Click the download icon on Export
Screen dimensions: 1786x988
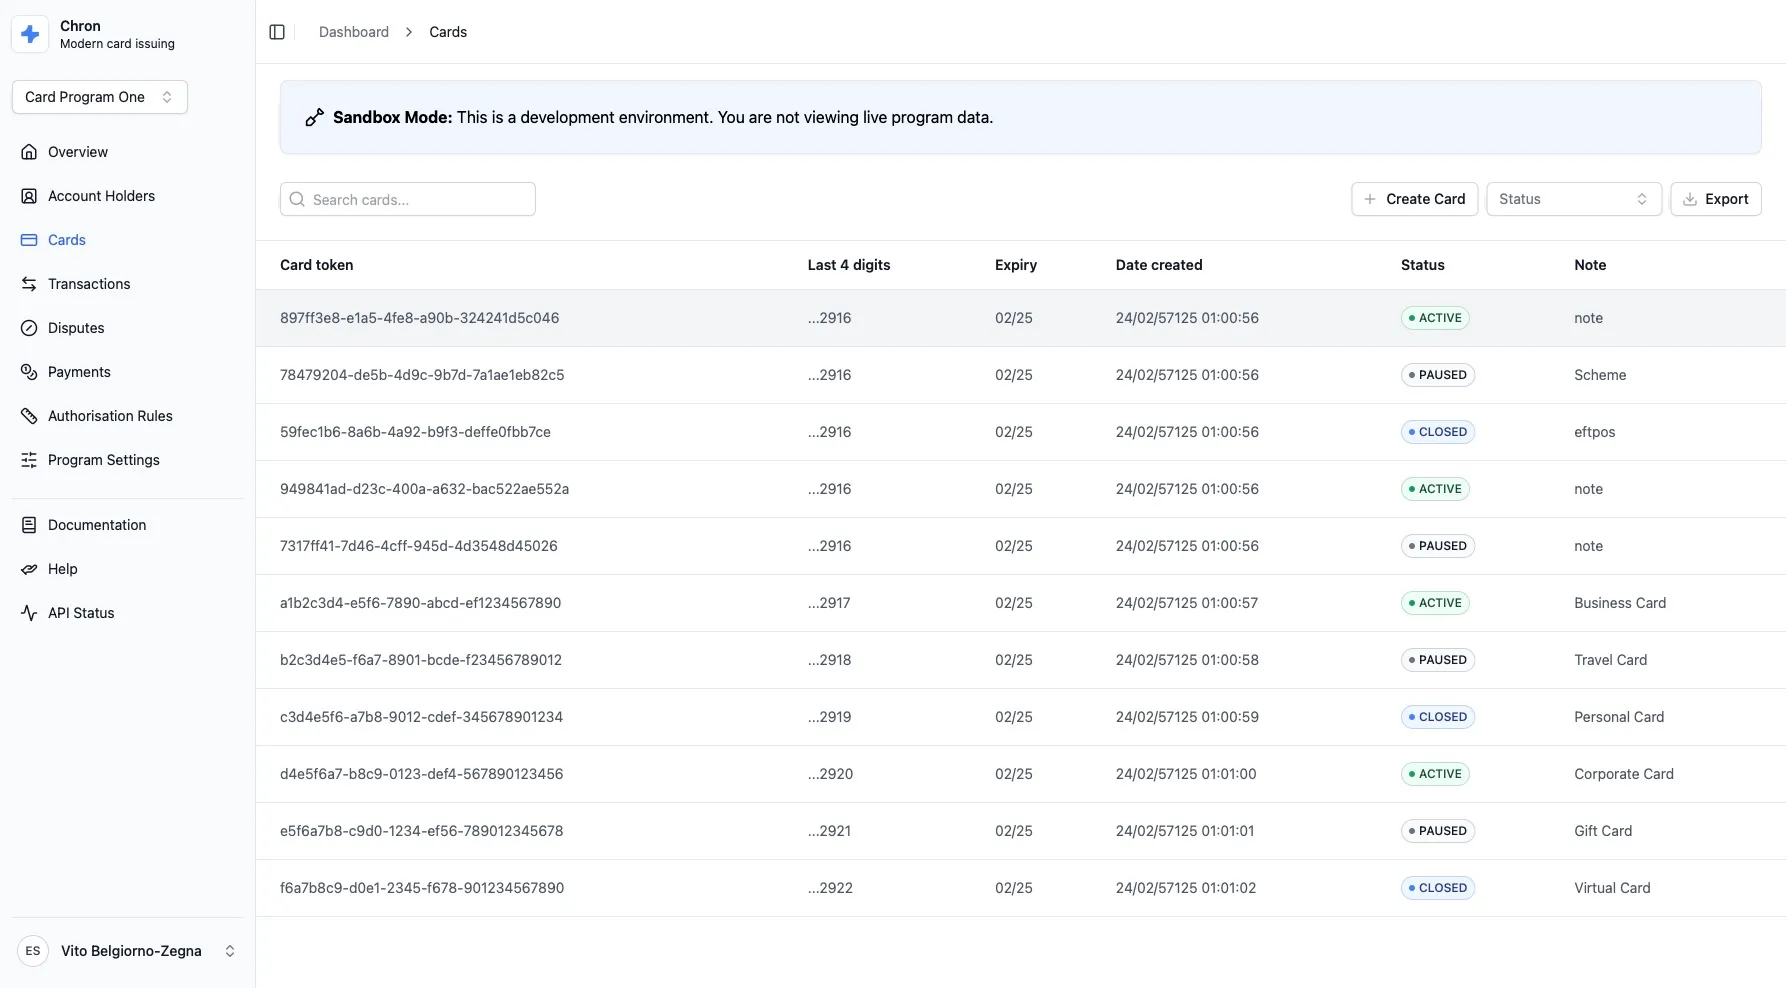pyautogui.click(x=1689, y=199)
